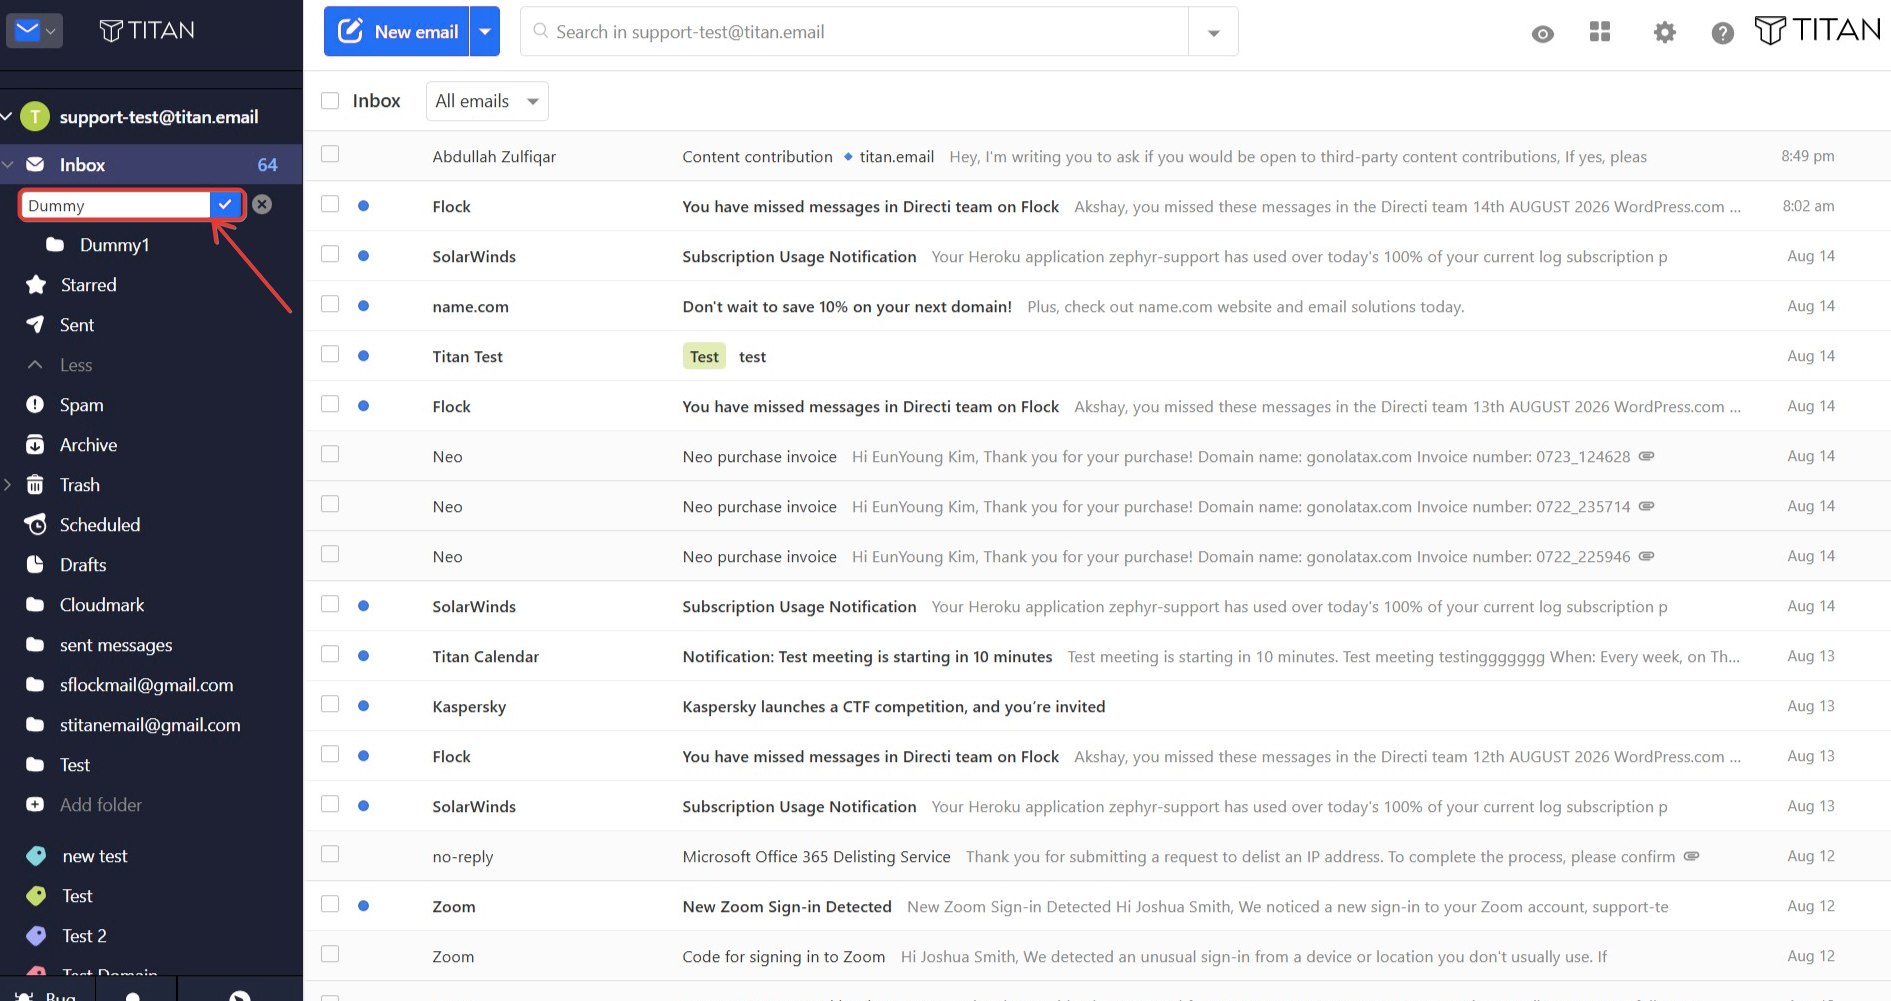
Task: Tick the Titan Test email checkbox
Action: (330, 354)
